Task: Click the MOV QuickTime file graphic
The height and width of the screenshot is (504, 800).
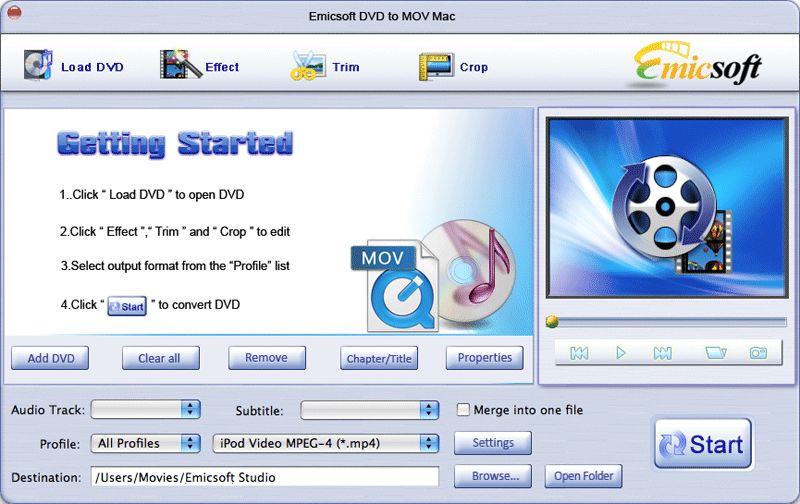Action: (x=395, y=287)
